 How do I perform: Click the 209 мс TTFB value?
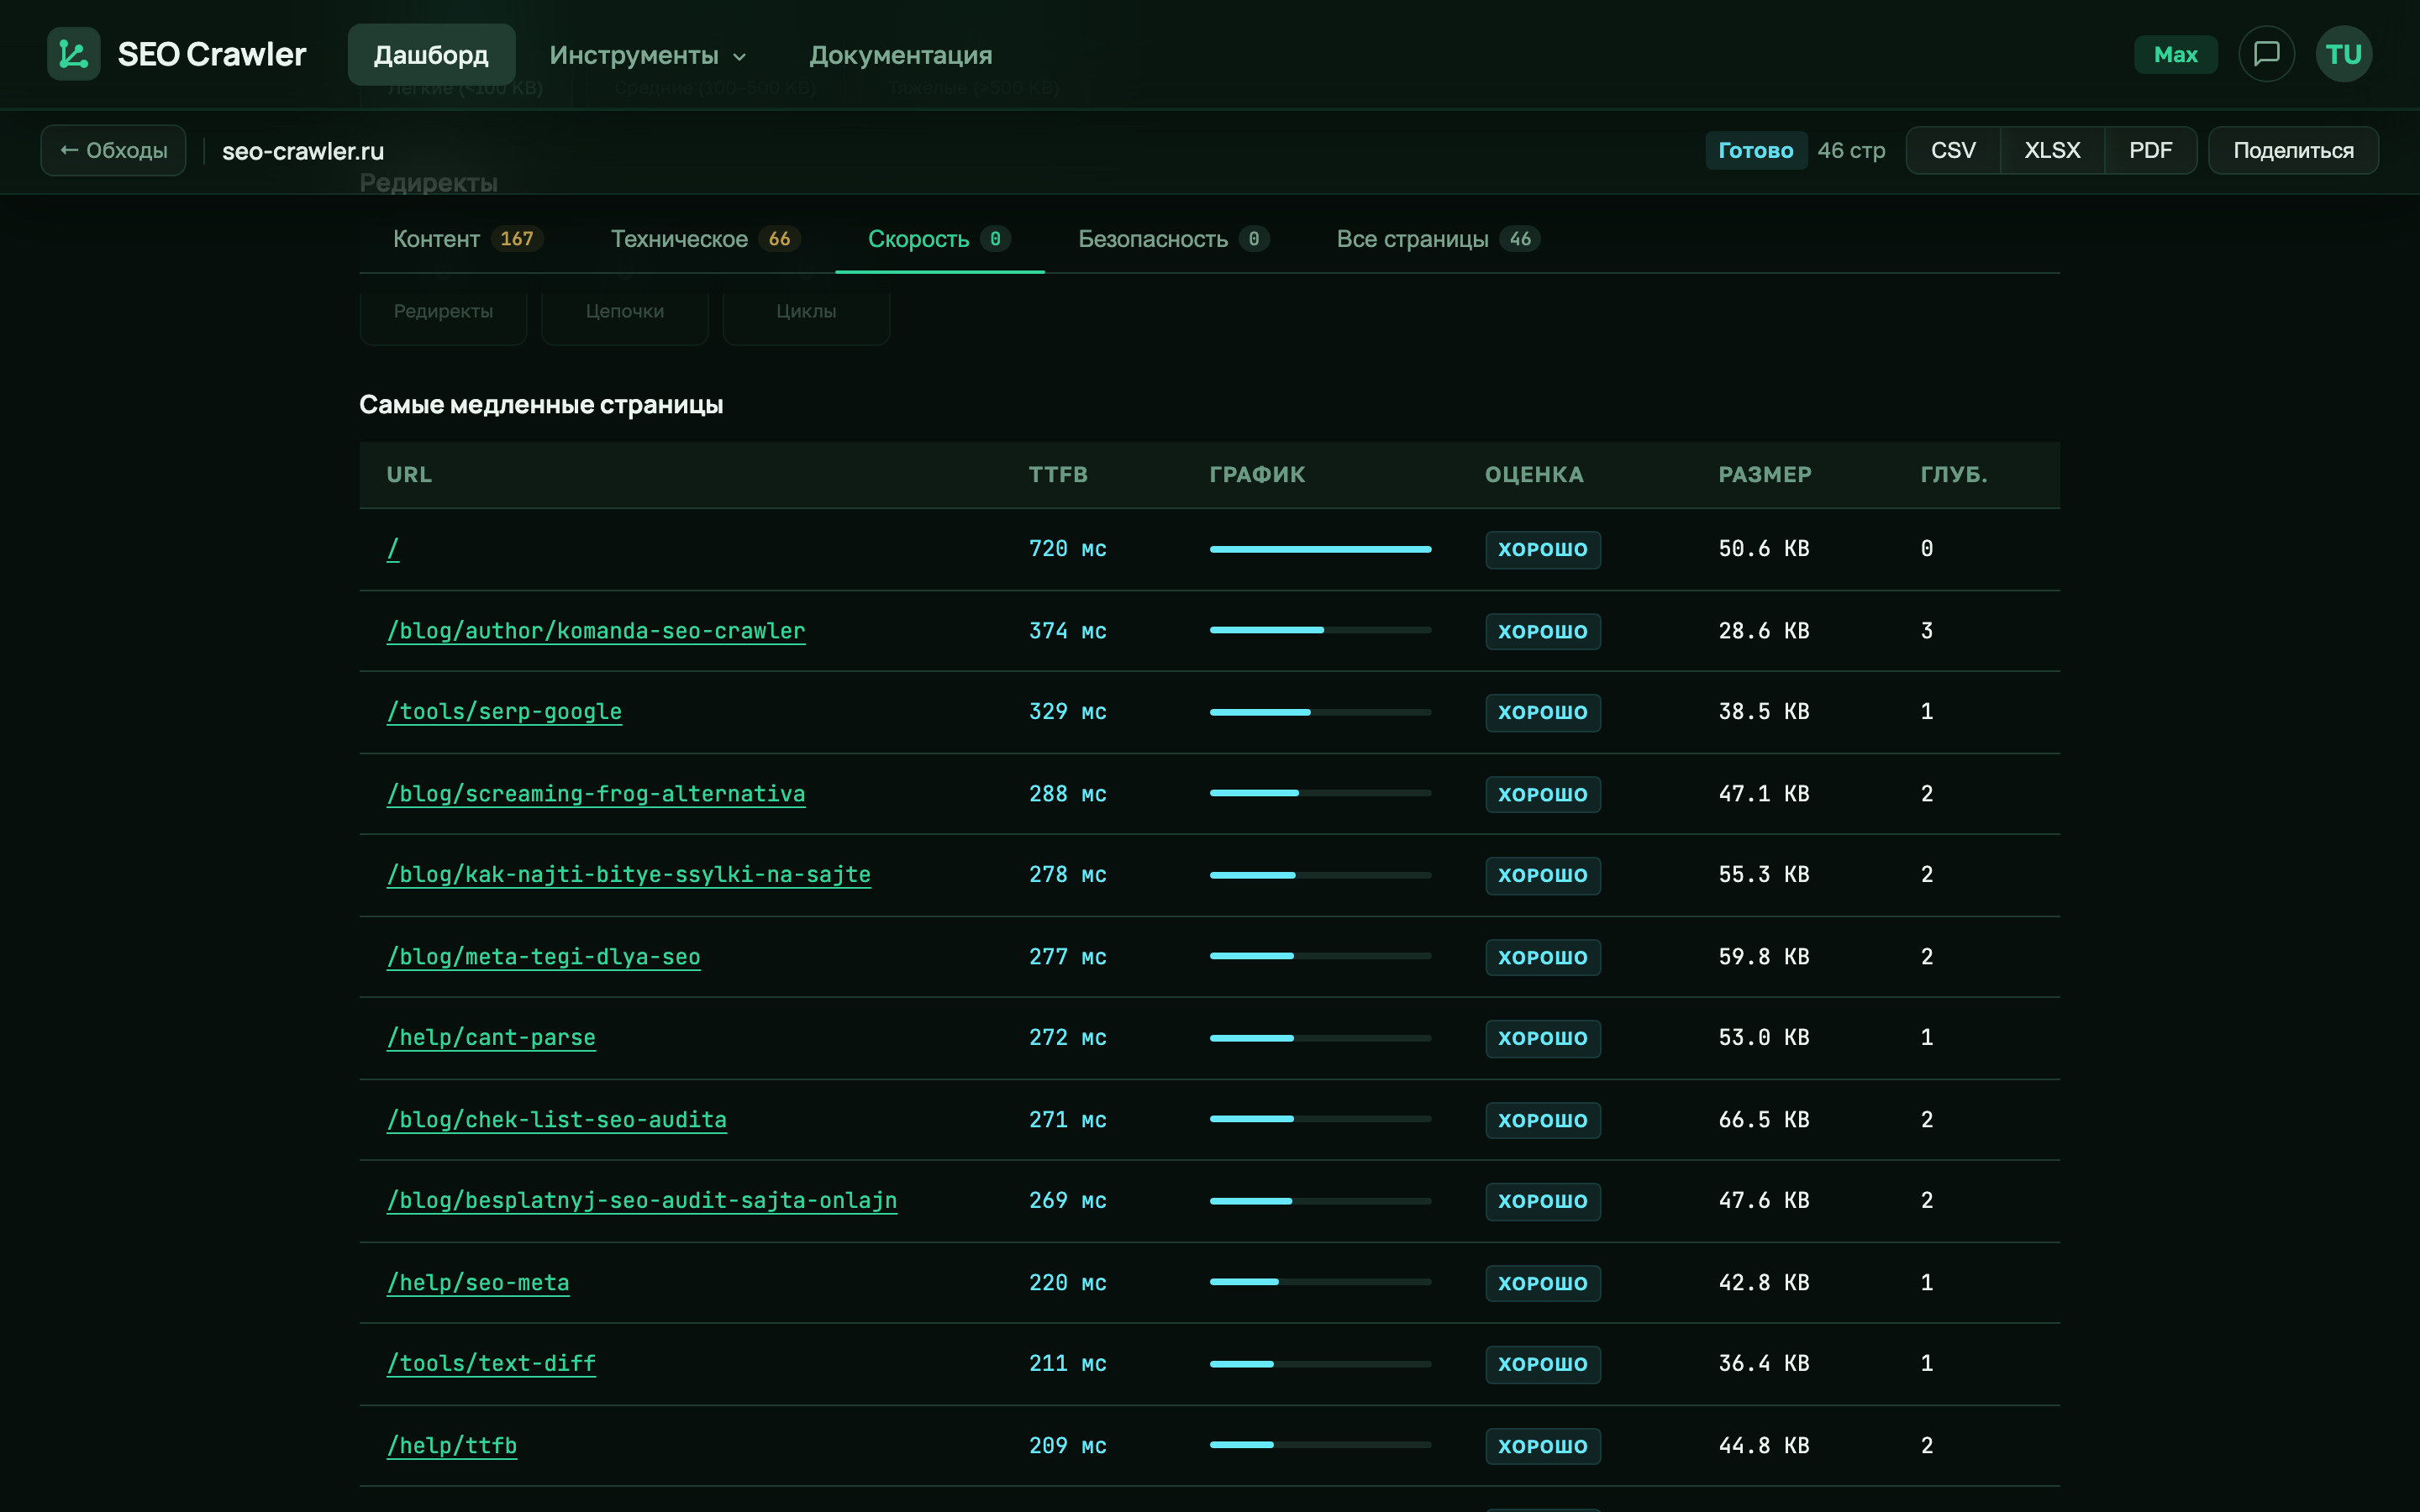1068,1446
